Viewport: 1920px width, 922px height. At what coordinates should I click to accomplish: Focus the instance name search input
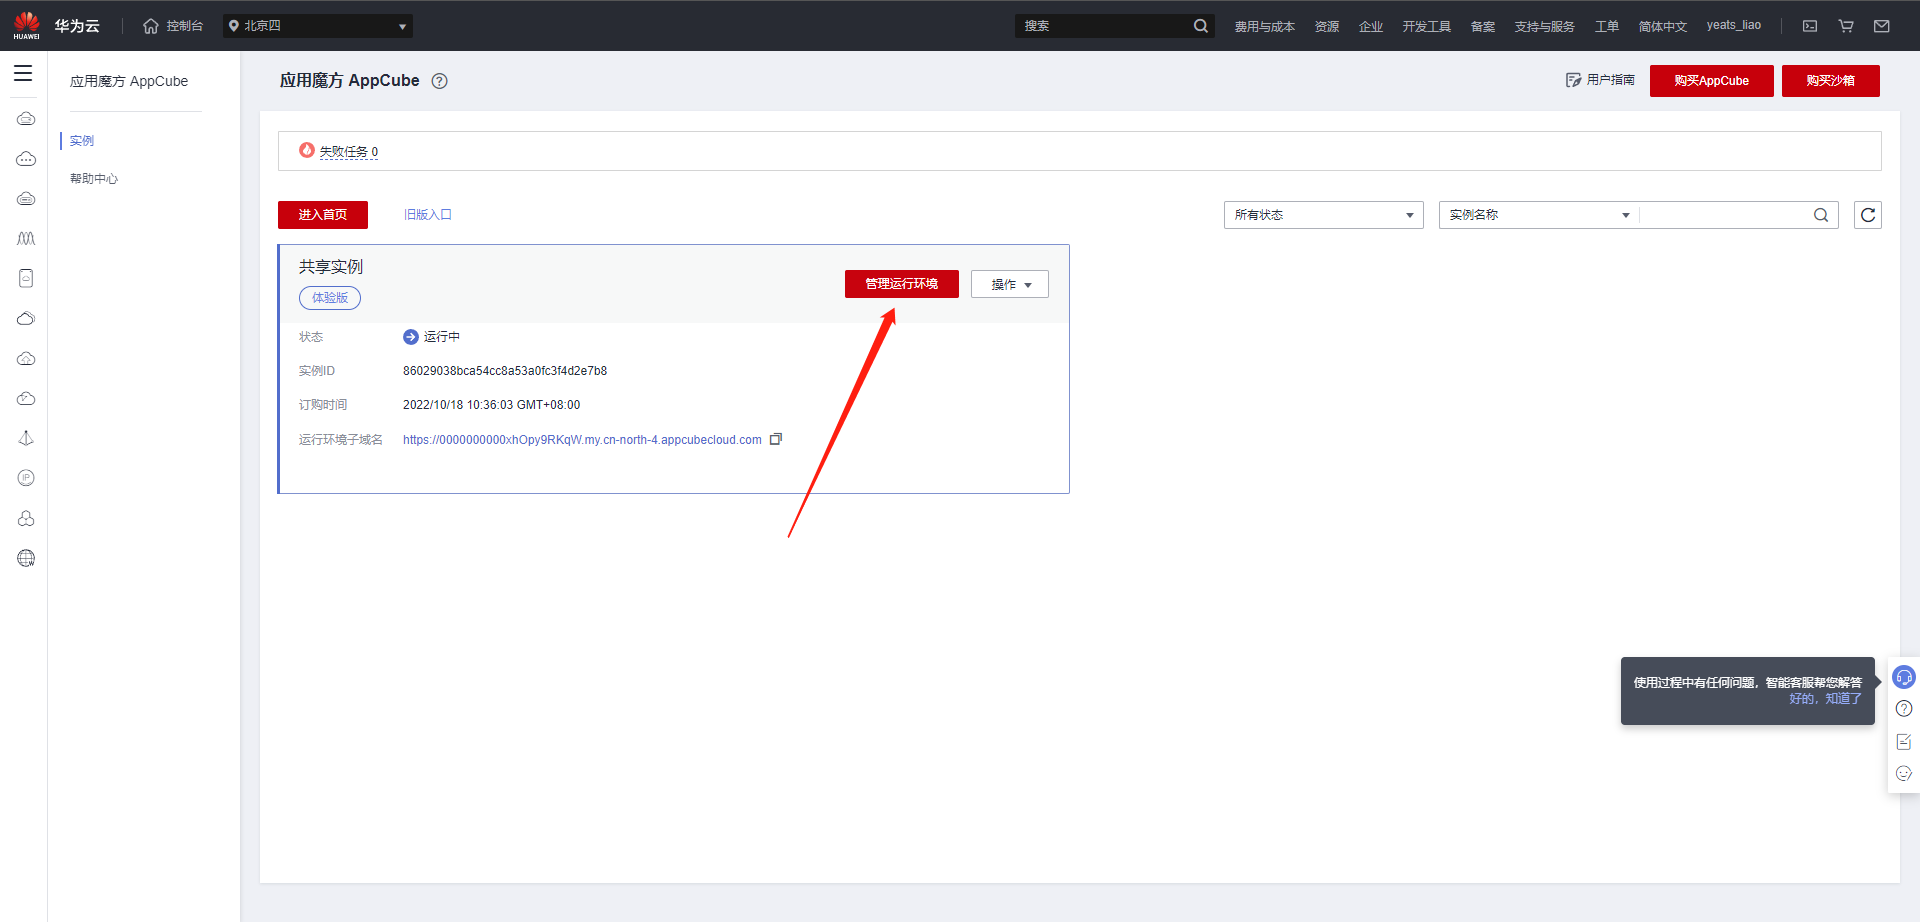[x=1725, y=215]
